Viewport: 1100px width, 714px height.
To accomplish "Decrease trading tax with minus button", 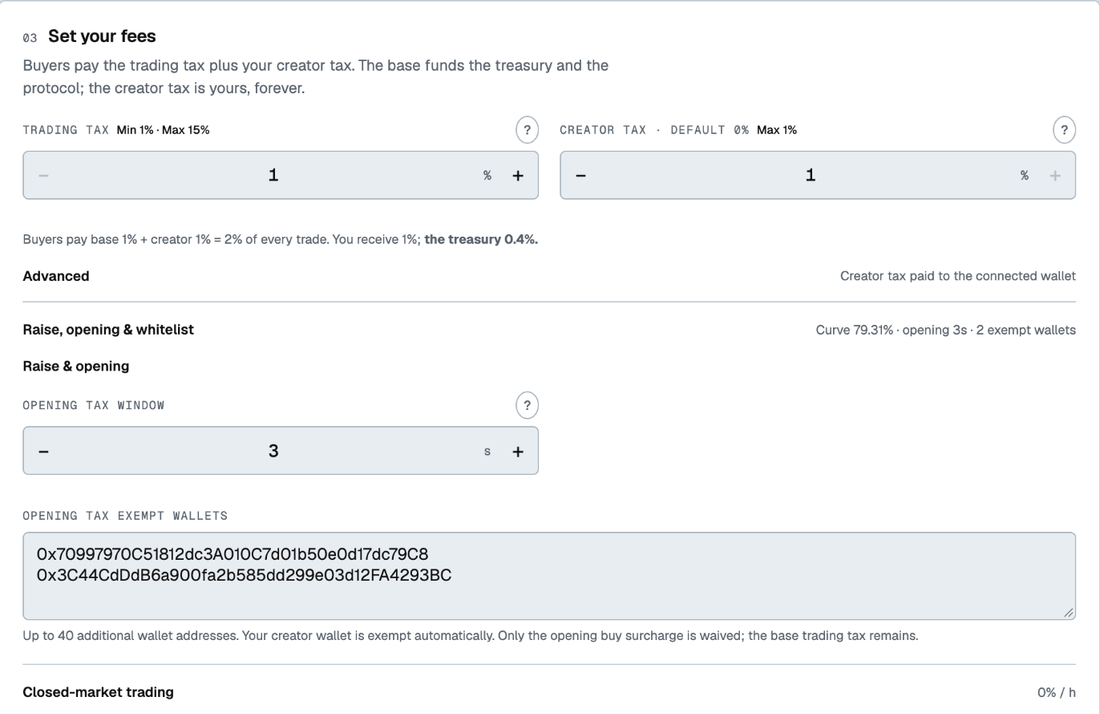I will coord(43,175).
